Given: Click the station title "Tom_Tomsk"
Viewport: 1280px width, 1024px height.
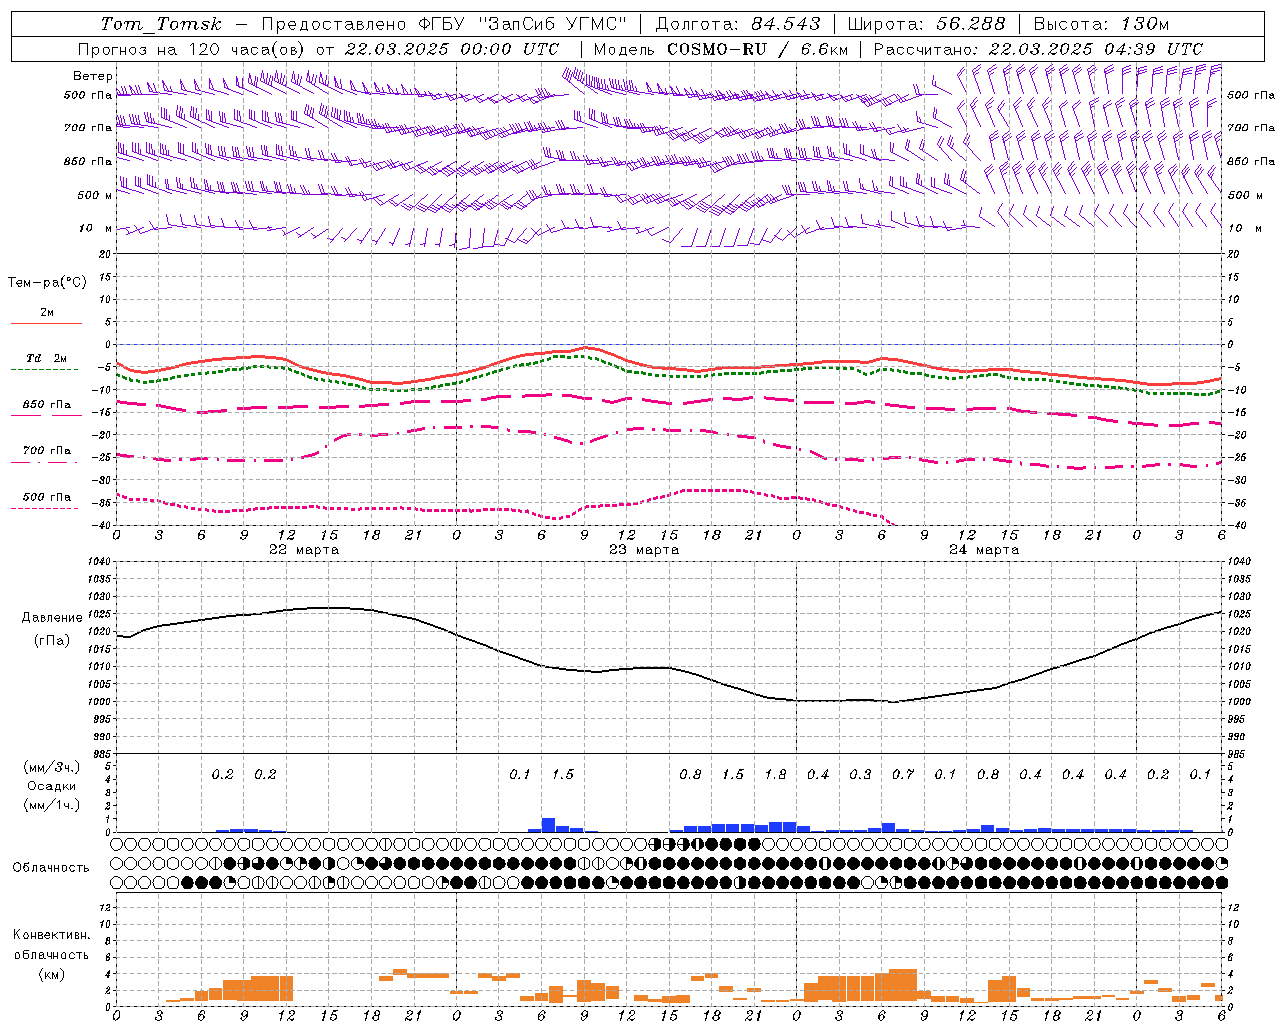Looking at the screenshot, I should (161, 24).
